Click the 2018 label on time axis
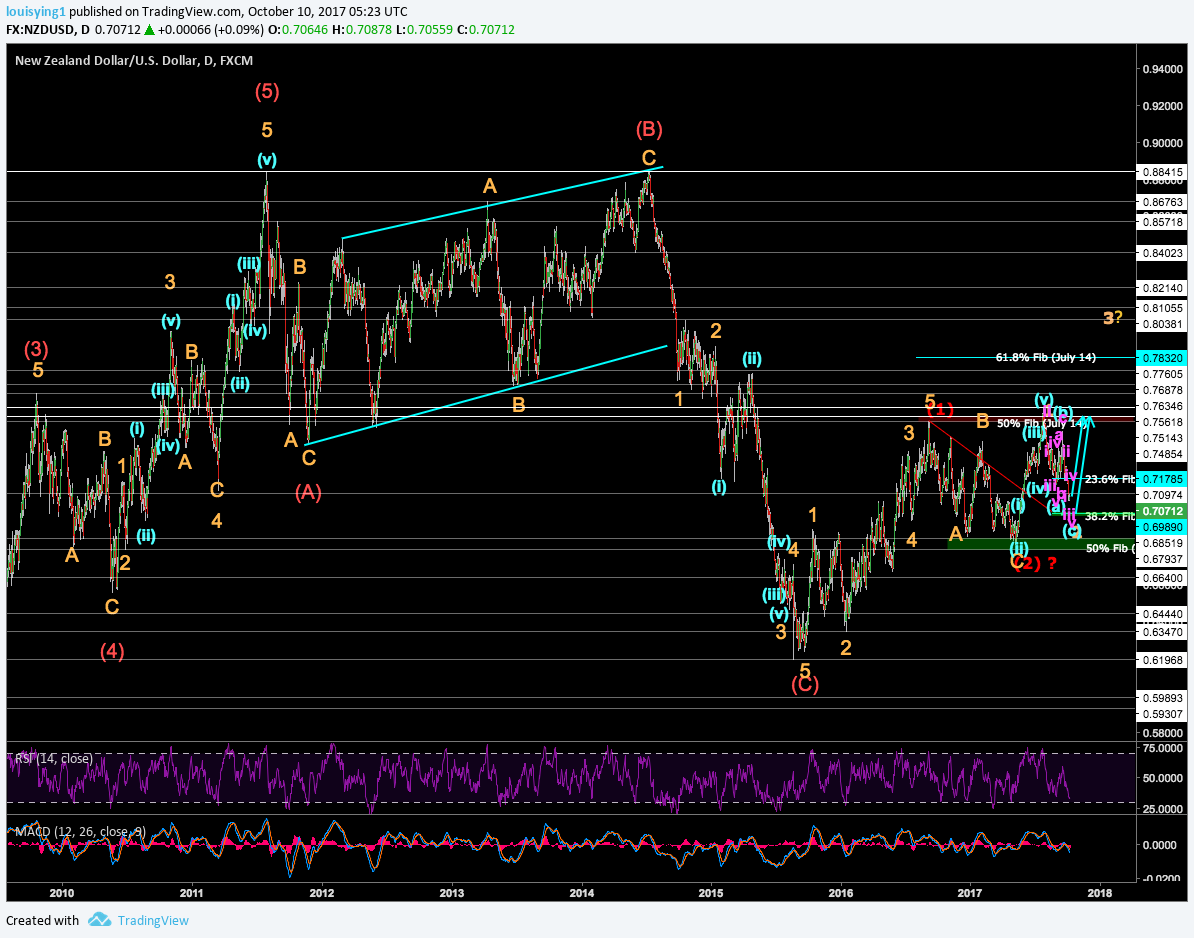Image resolution: width=1194 pixels, height=938 pixels. (x=1100, y=892)
